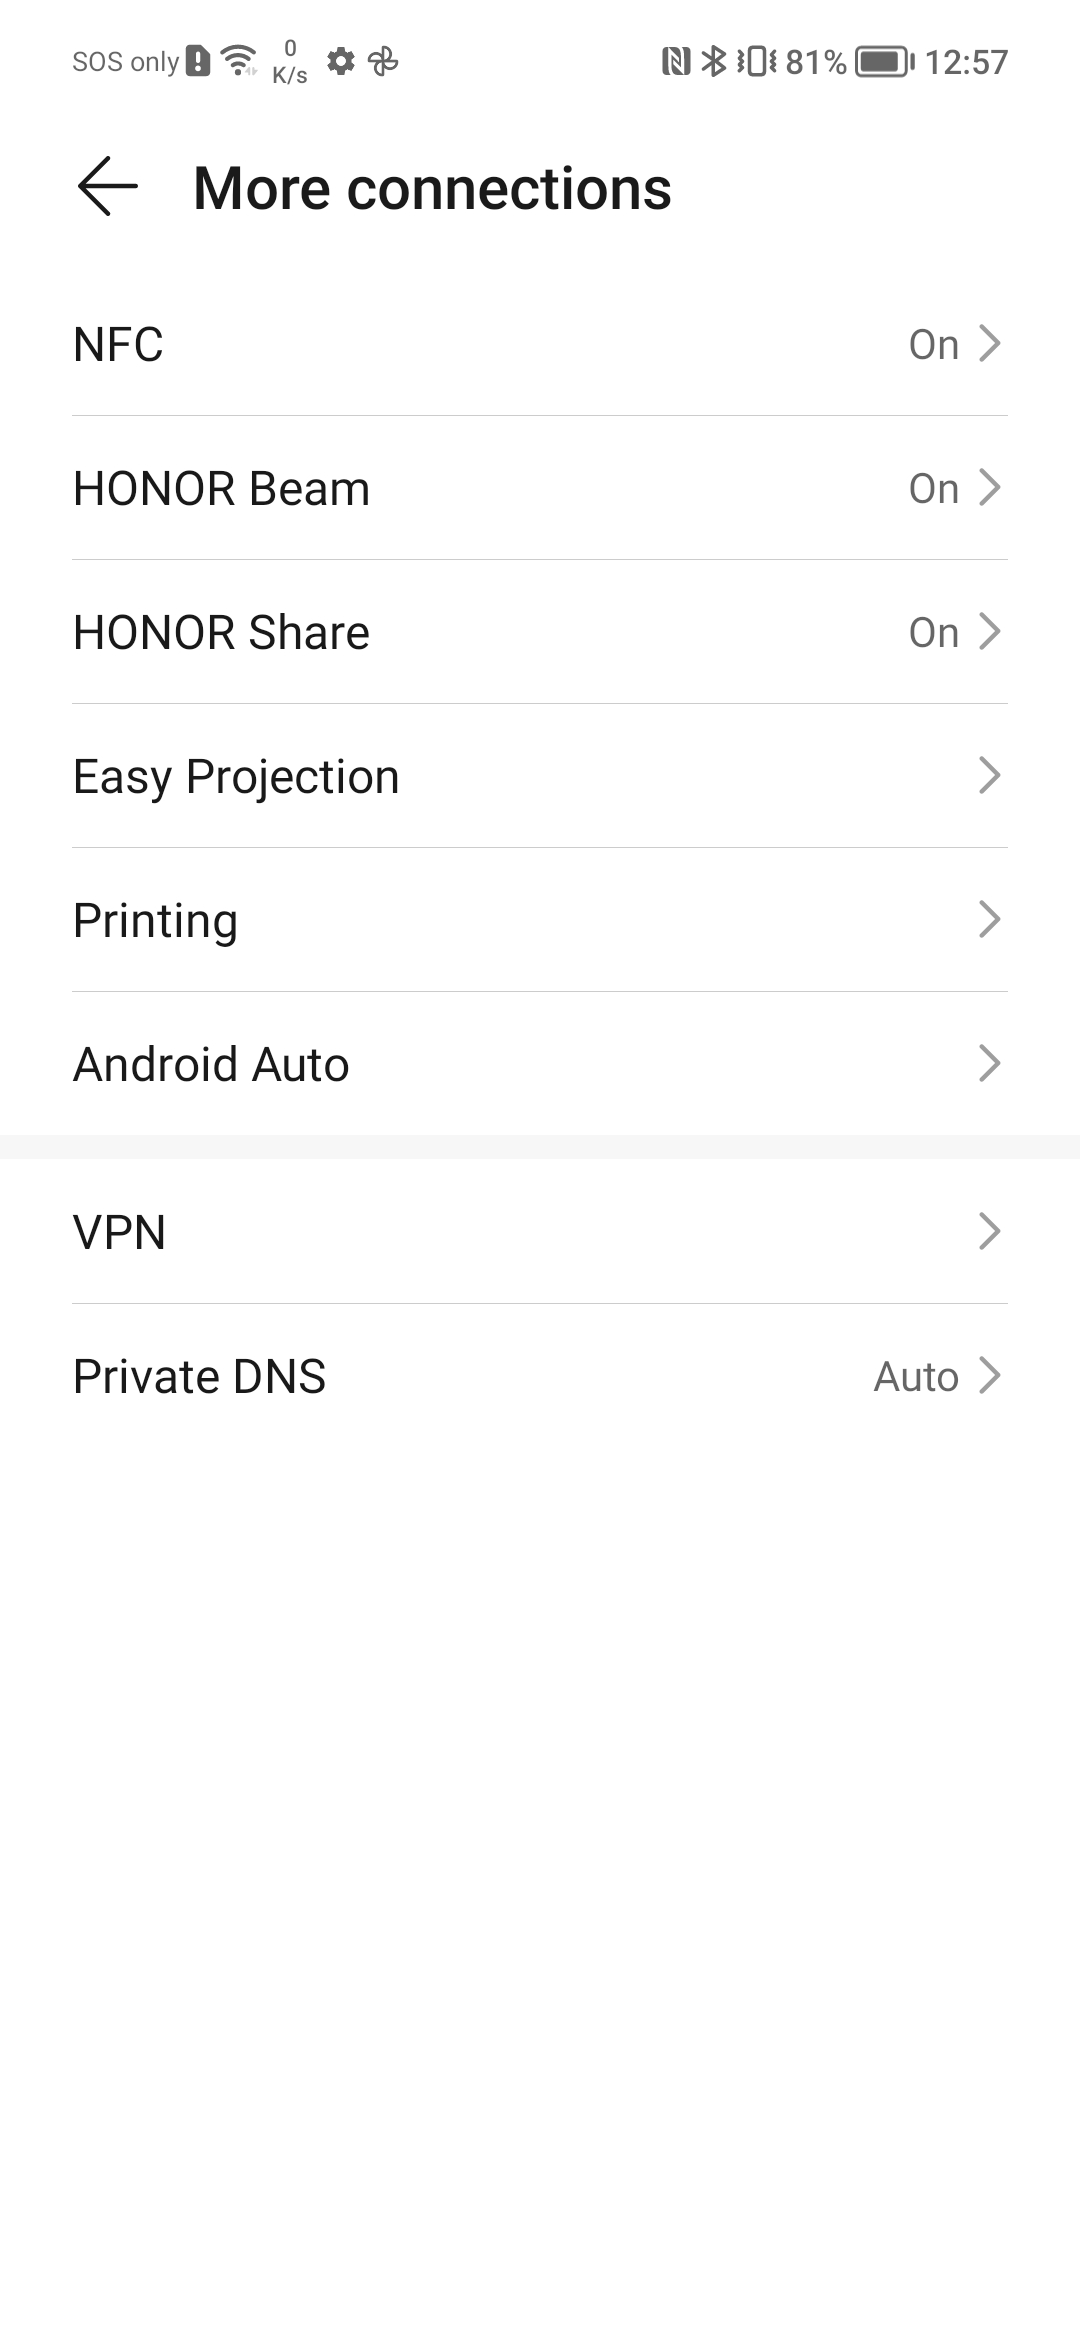Tap the Auto value for Private DNS
Image resolution: width=1080 pixels, height=2340 pixels.
916,1376
